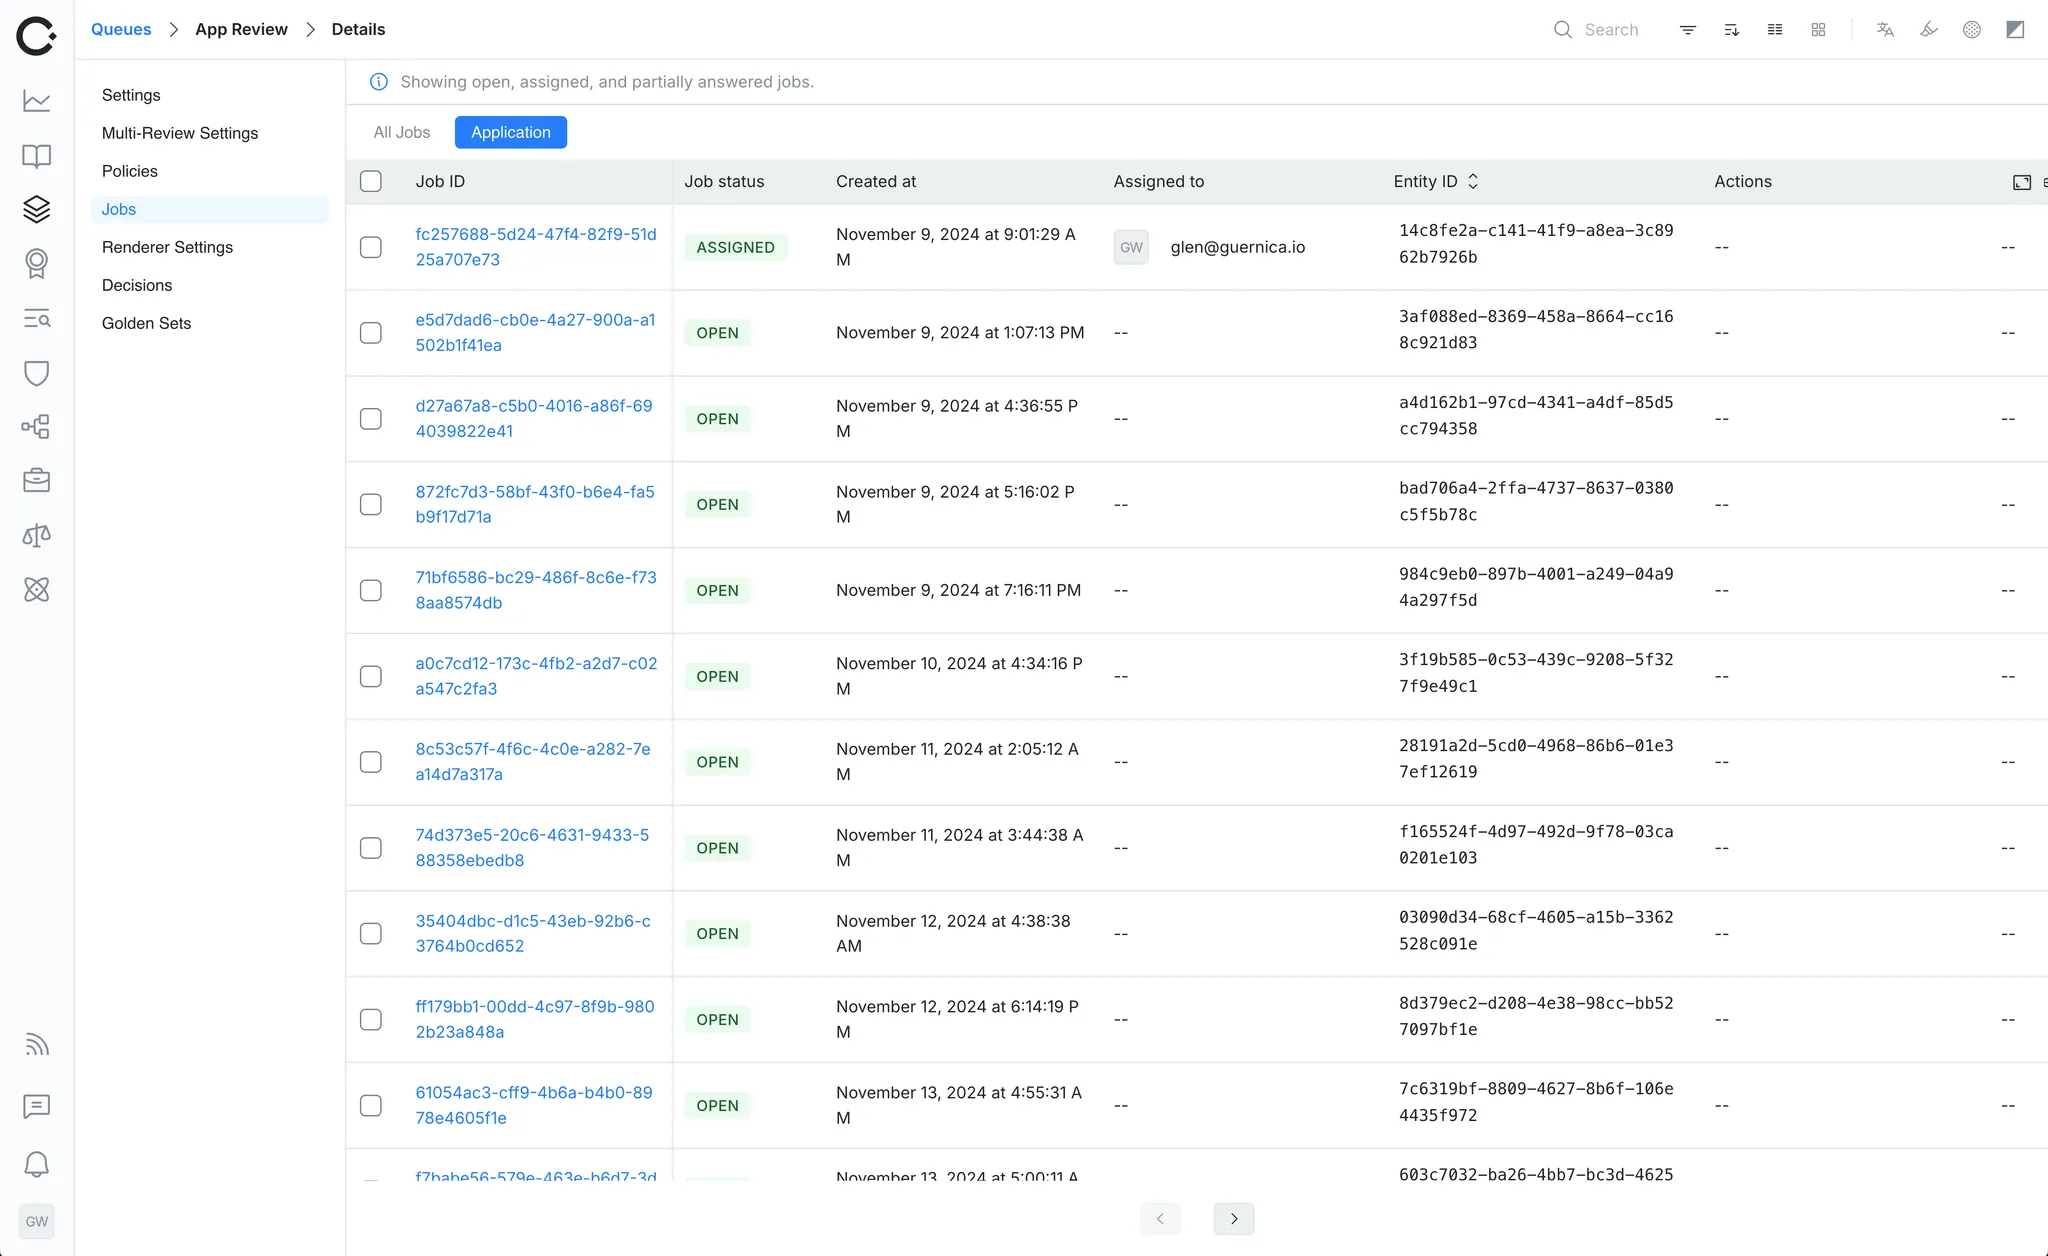Open the layers queue icon in sidebar

tap(37, 209)
